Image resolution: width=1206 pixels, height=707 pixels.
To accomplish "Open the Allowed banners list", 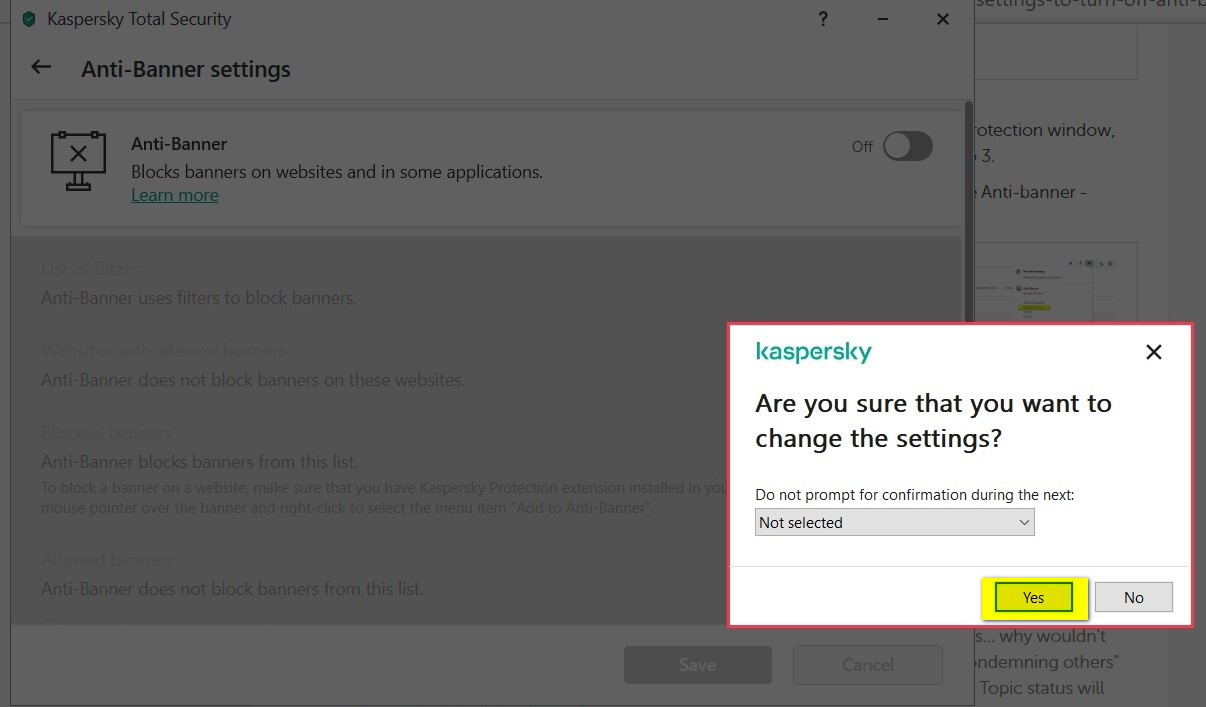I will [107, 560].
